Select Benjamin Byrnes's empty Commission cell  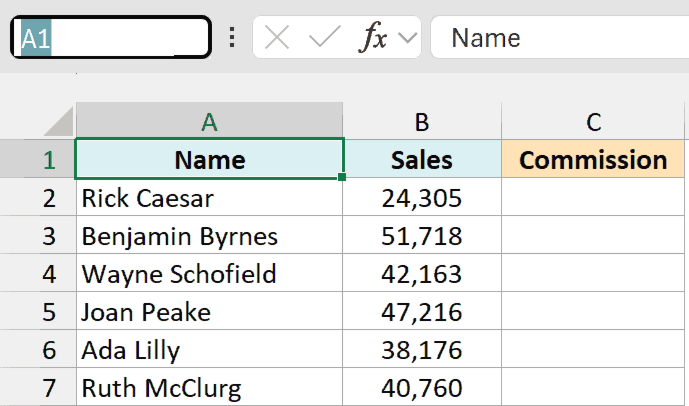point(593,235)
